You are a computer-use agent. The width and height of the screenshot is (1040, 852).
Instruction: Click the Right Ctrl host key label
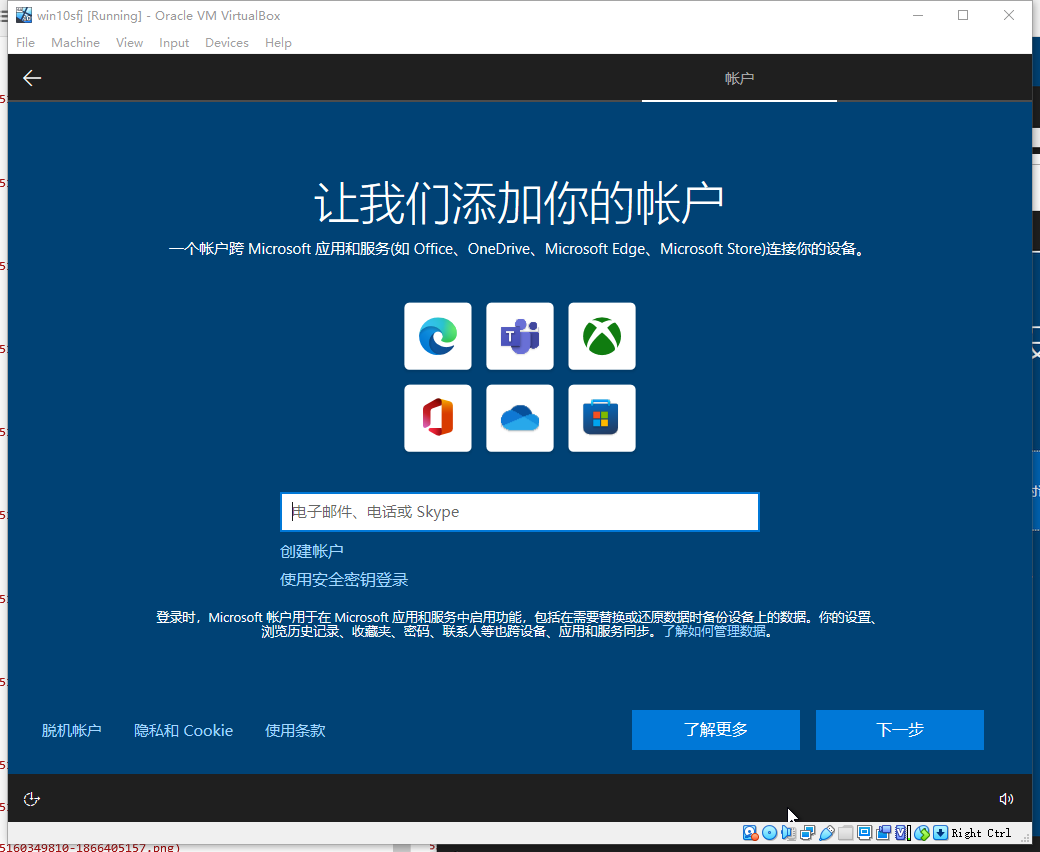click(x=981, y=833)
